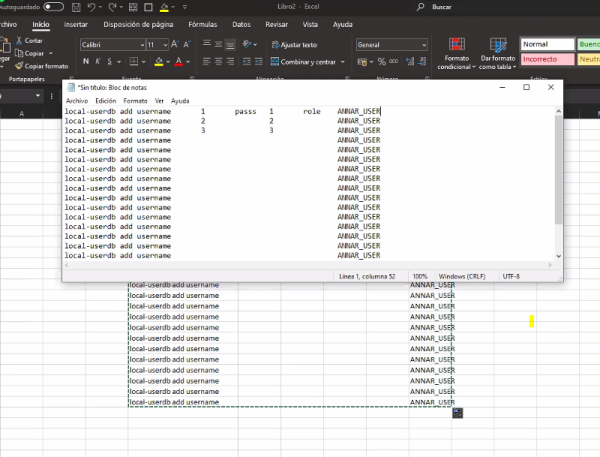Align text to middle of cell
The width and height of the screenshot is (600, 457).
click(218, 44)
